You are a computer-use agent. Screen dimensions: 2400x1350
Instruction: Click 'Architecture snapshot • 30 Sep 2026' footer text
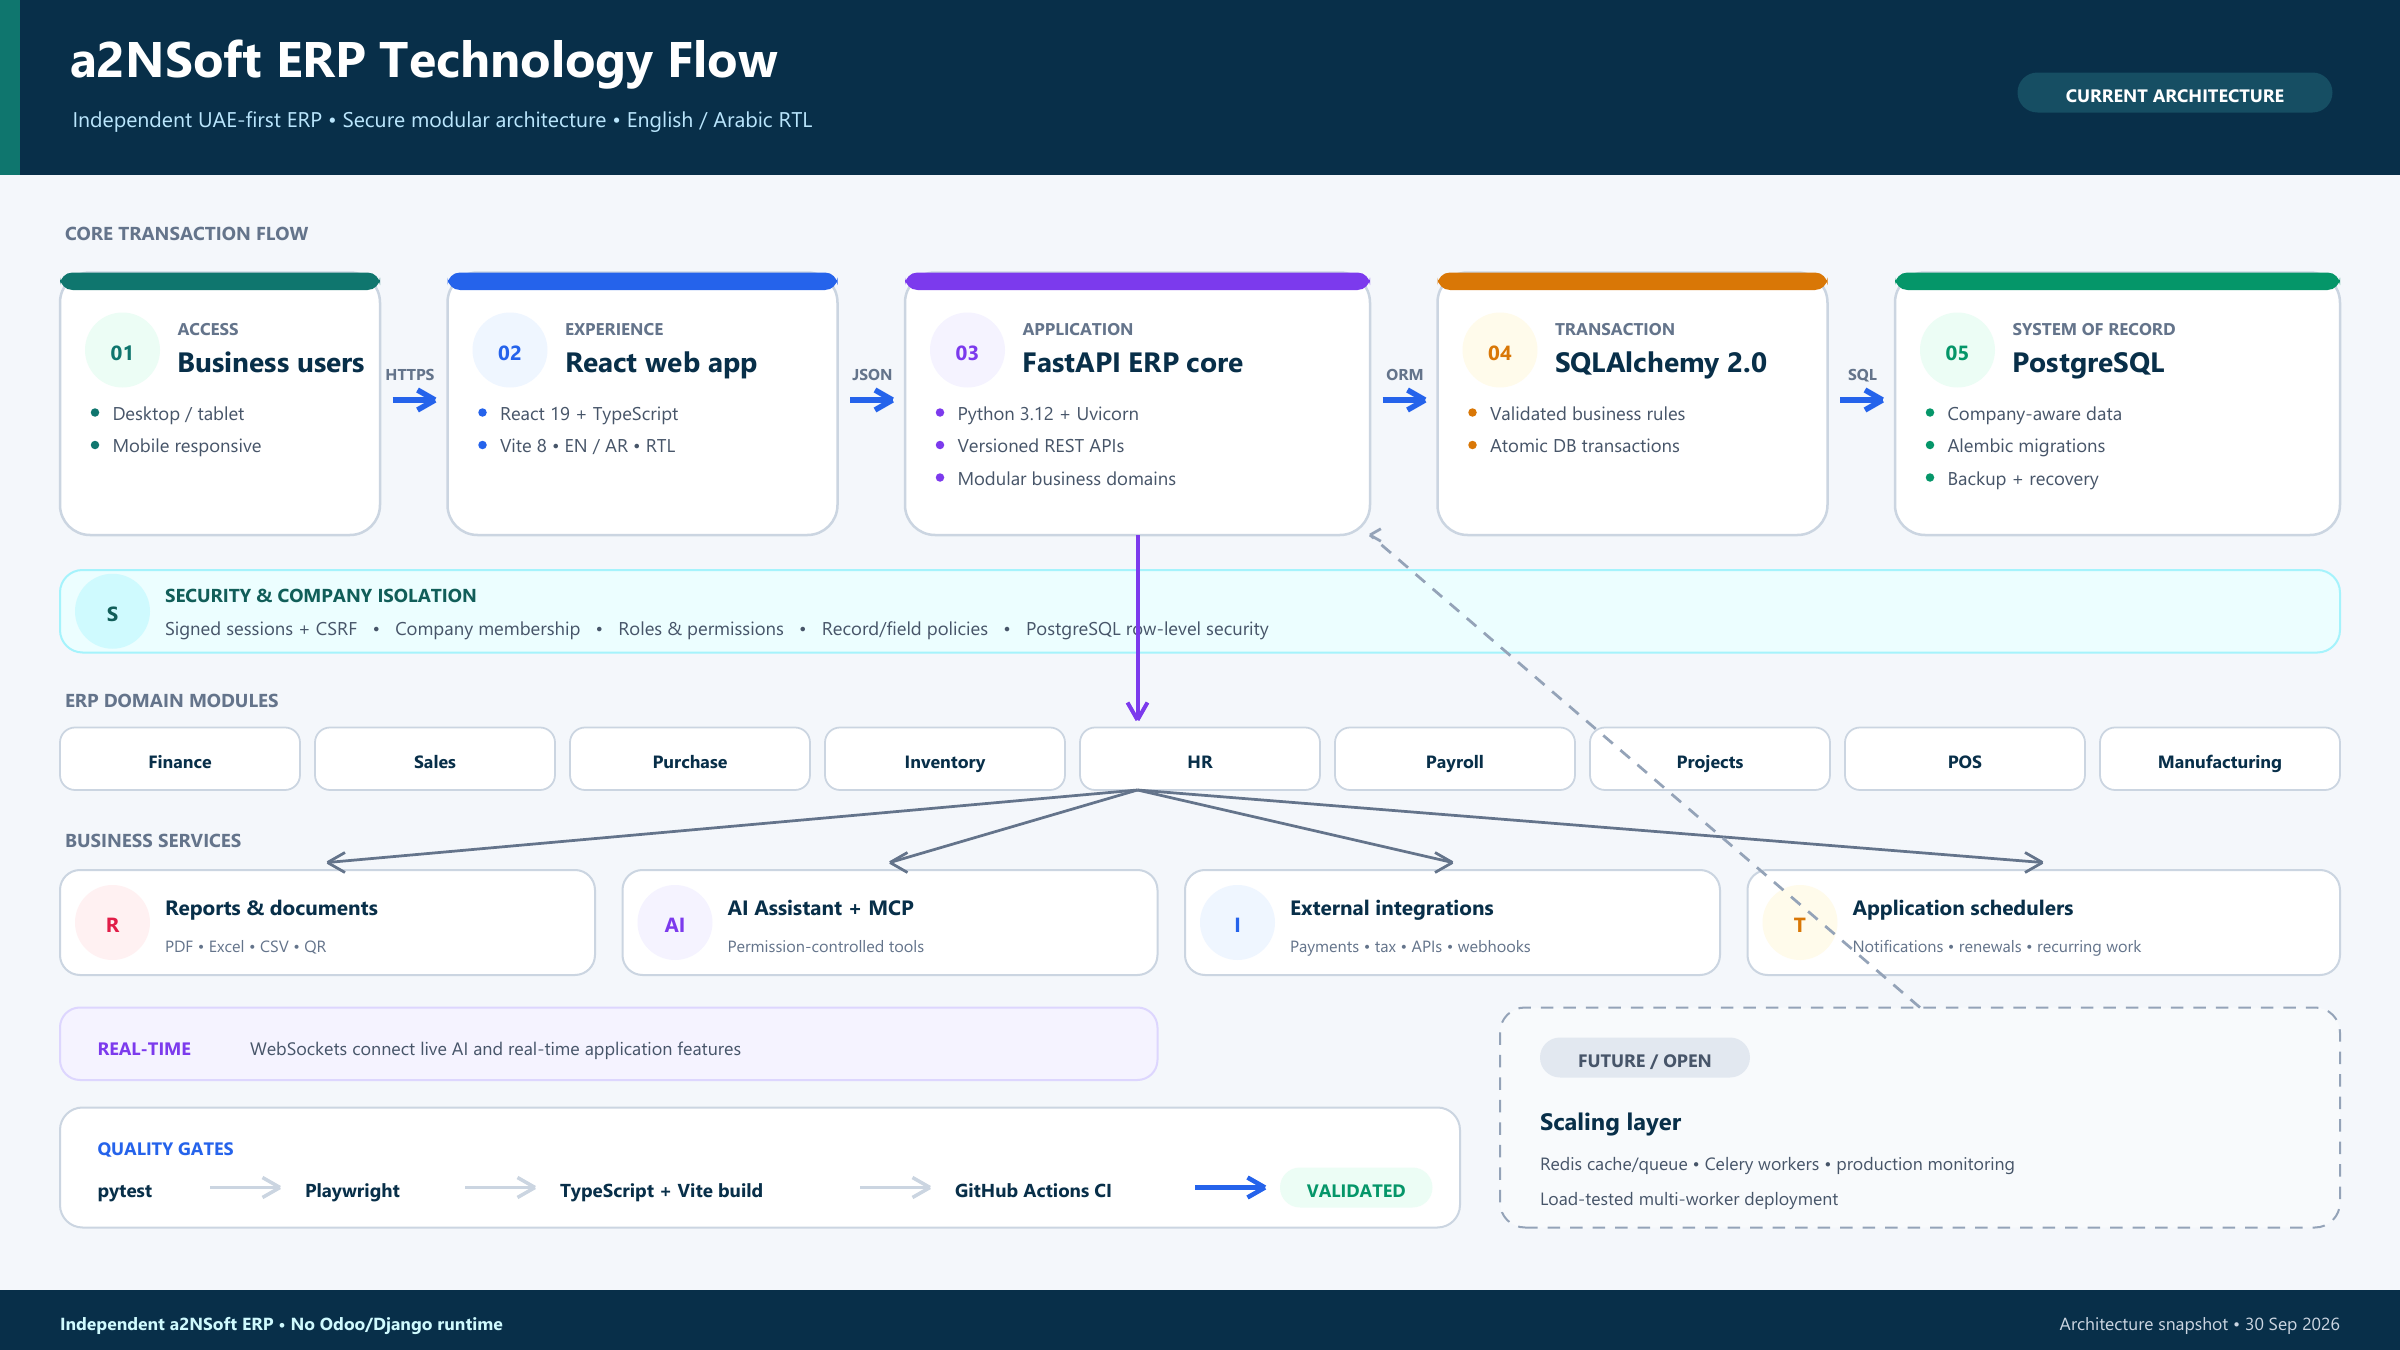(x=2199, y=1323)
